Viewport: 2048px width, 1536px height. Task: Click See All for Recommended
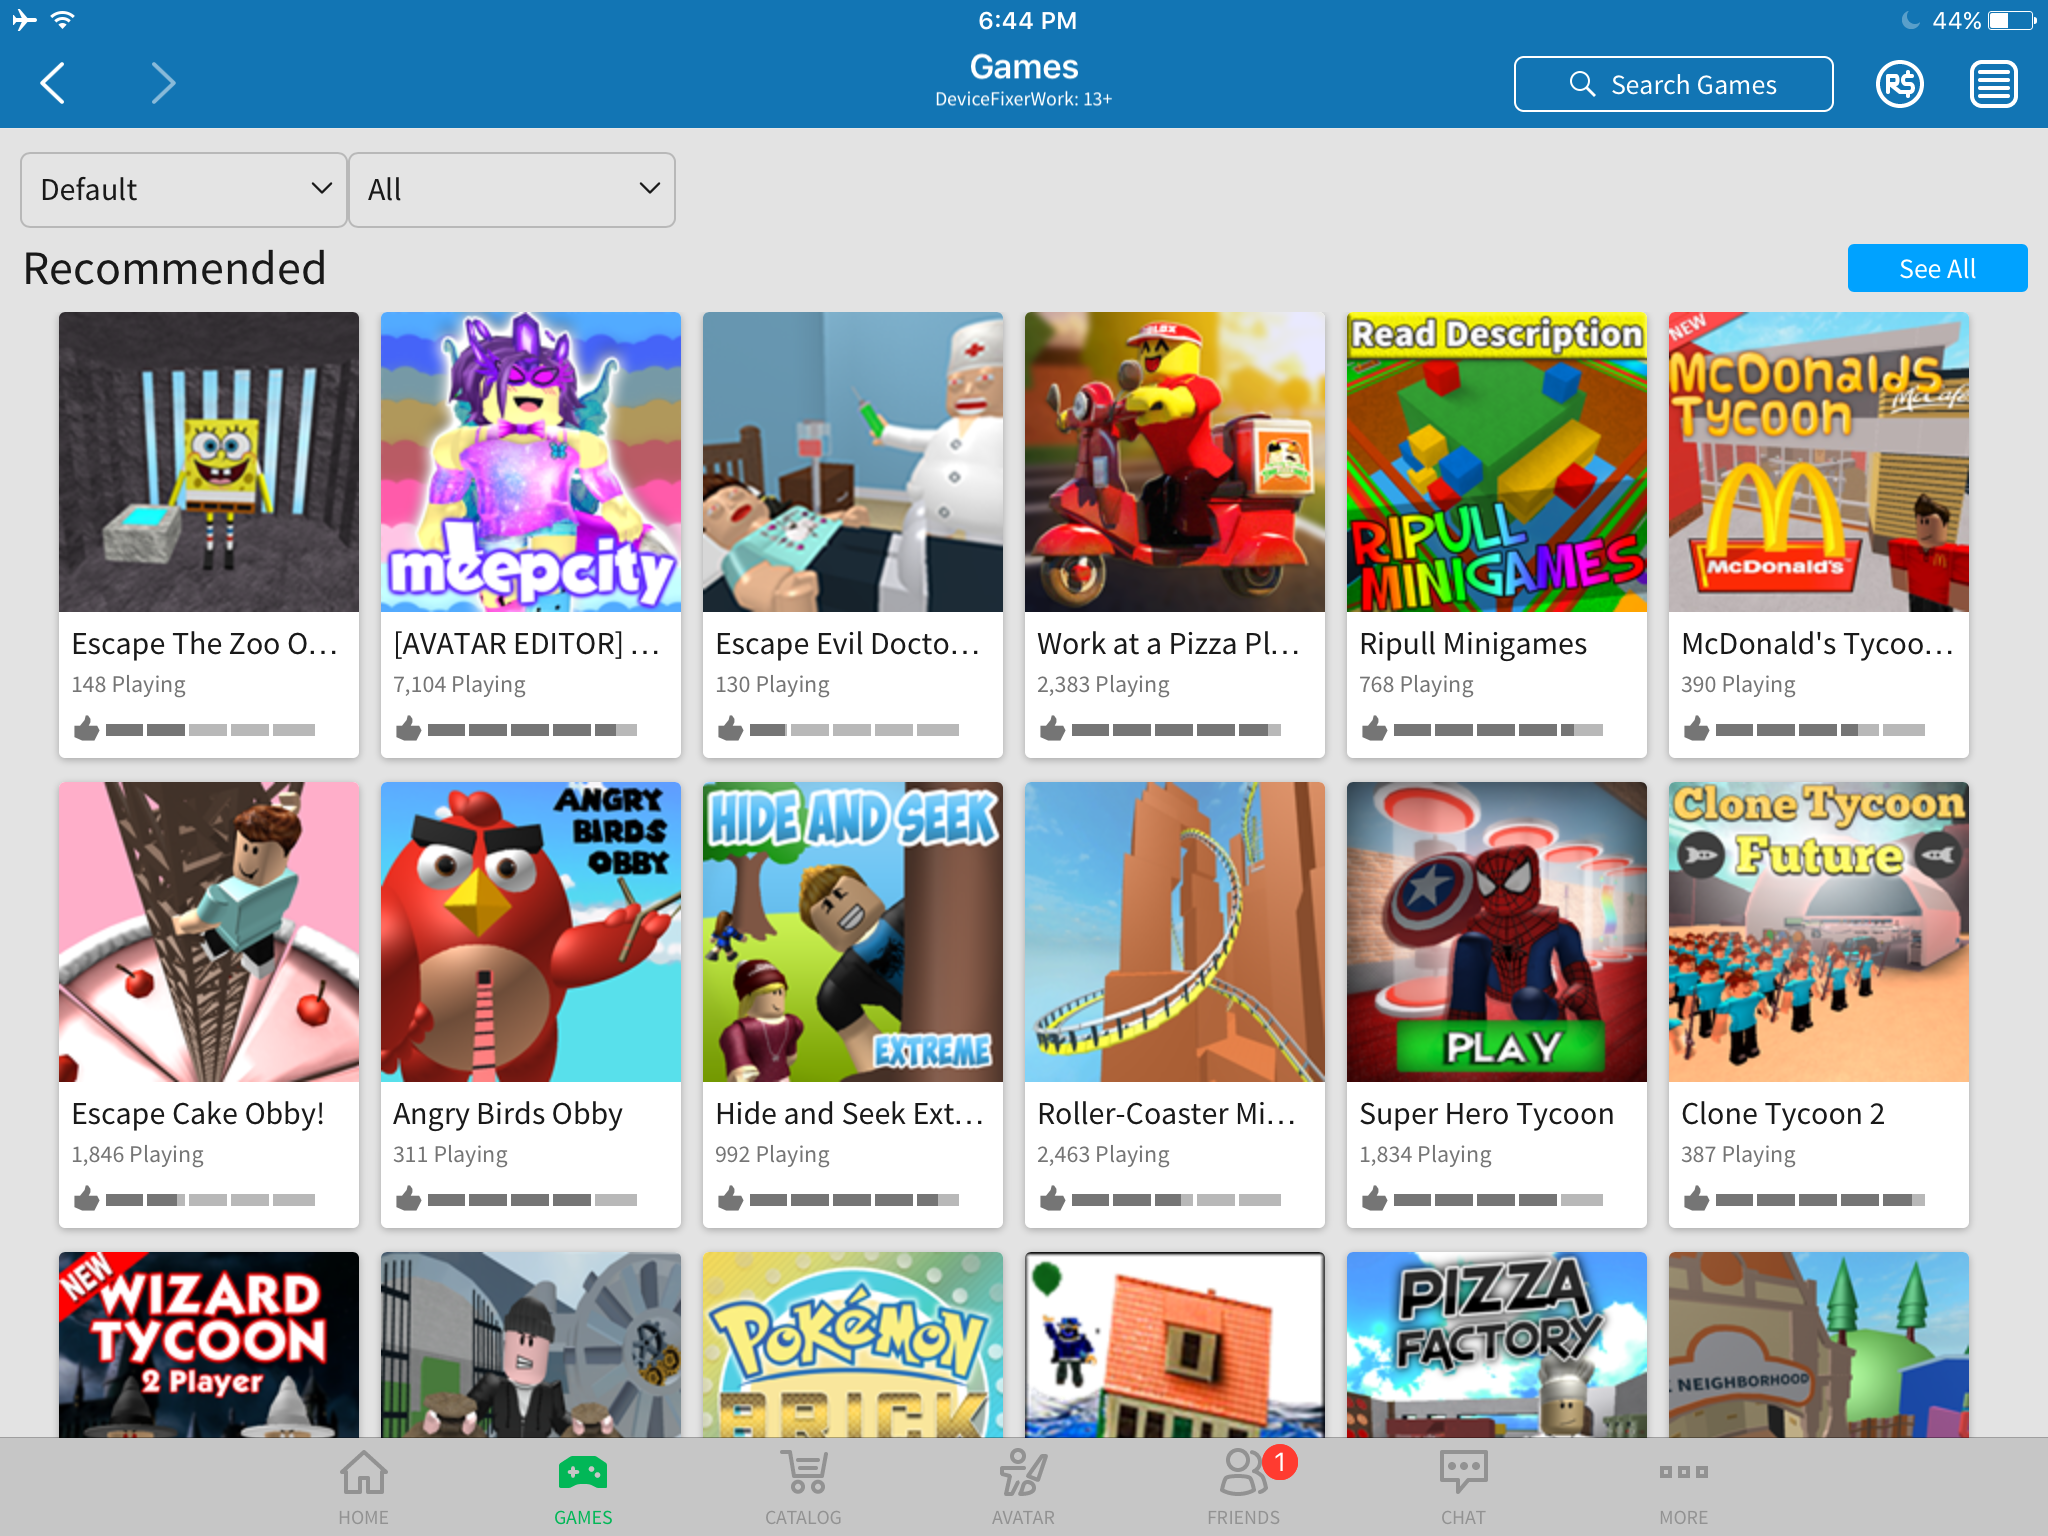1937,268
